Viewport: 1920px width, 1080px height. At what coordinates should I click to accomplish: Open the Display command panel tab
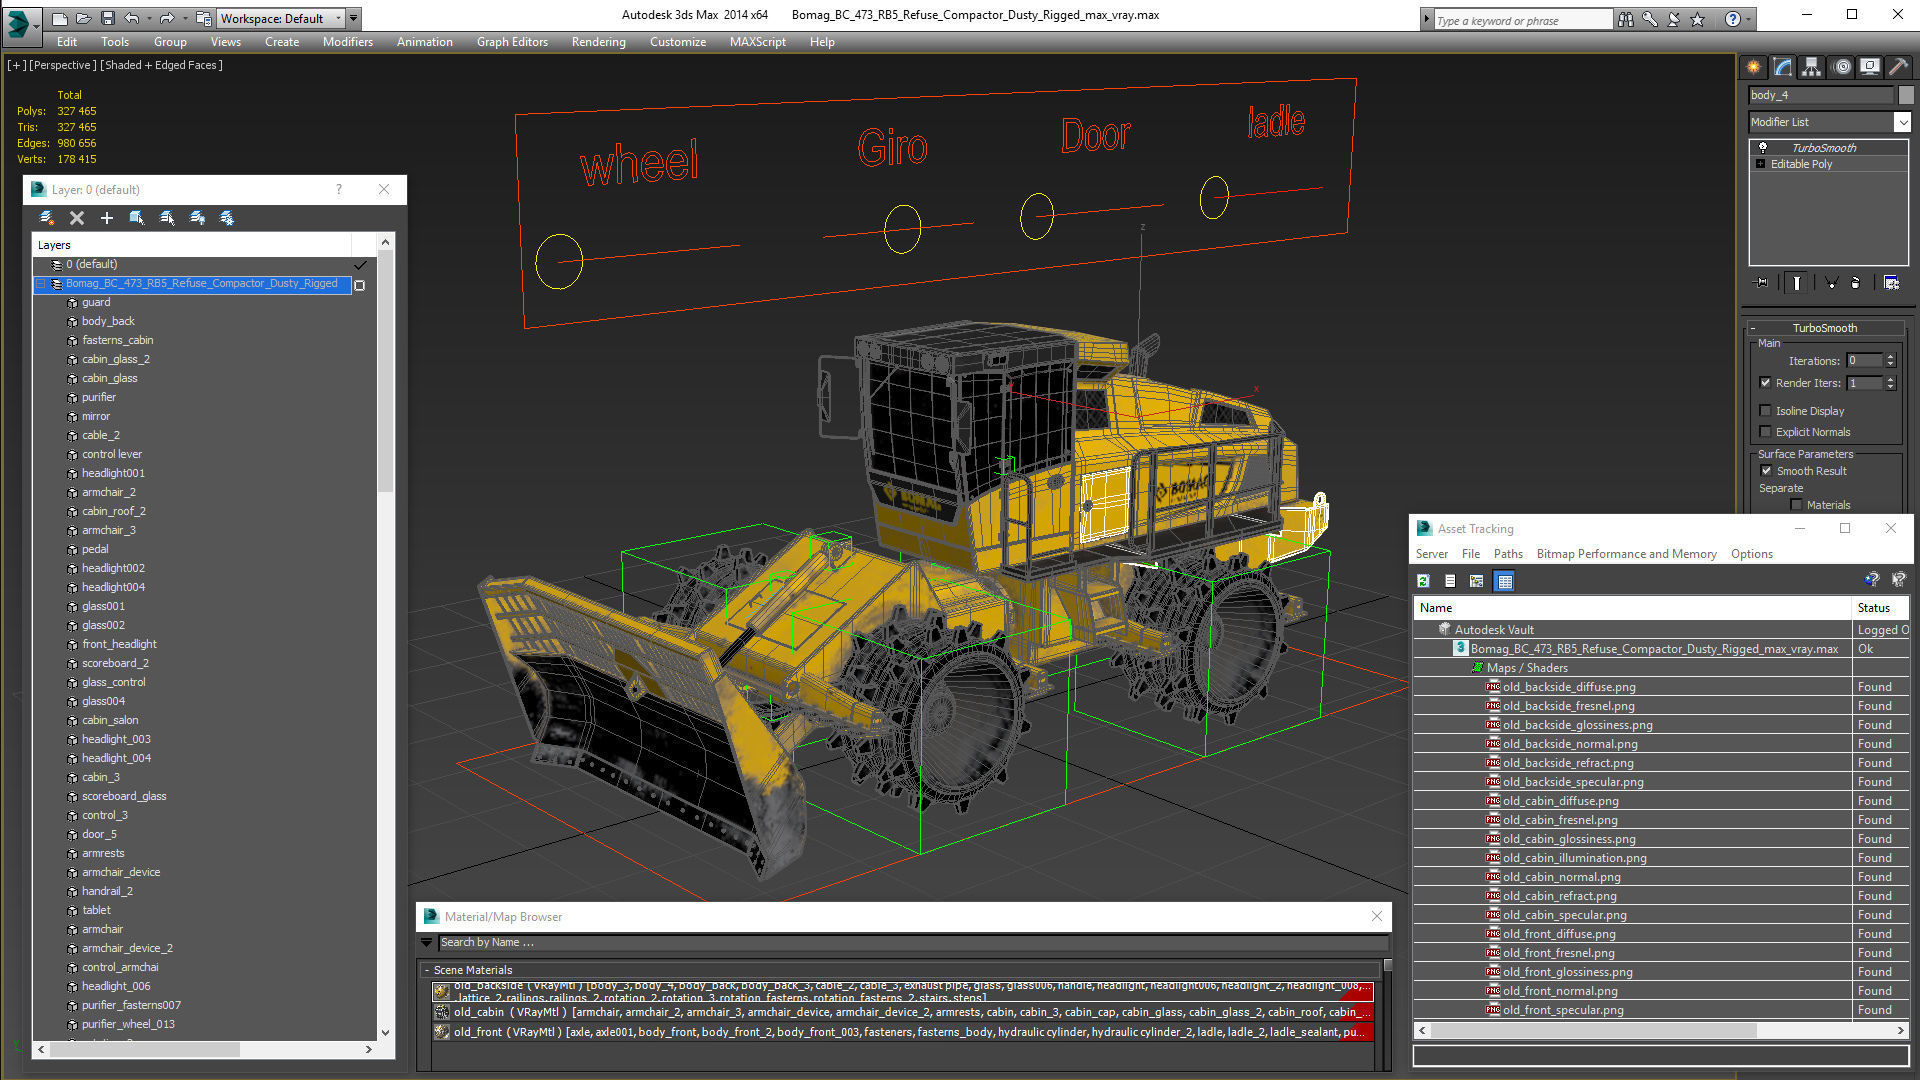tap(1869, 67)
